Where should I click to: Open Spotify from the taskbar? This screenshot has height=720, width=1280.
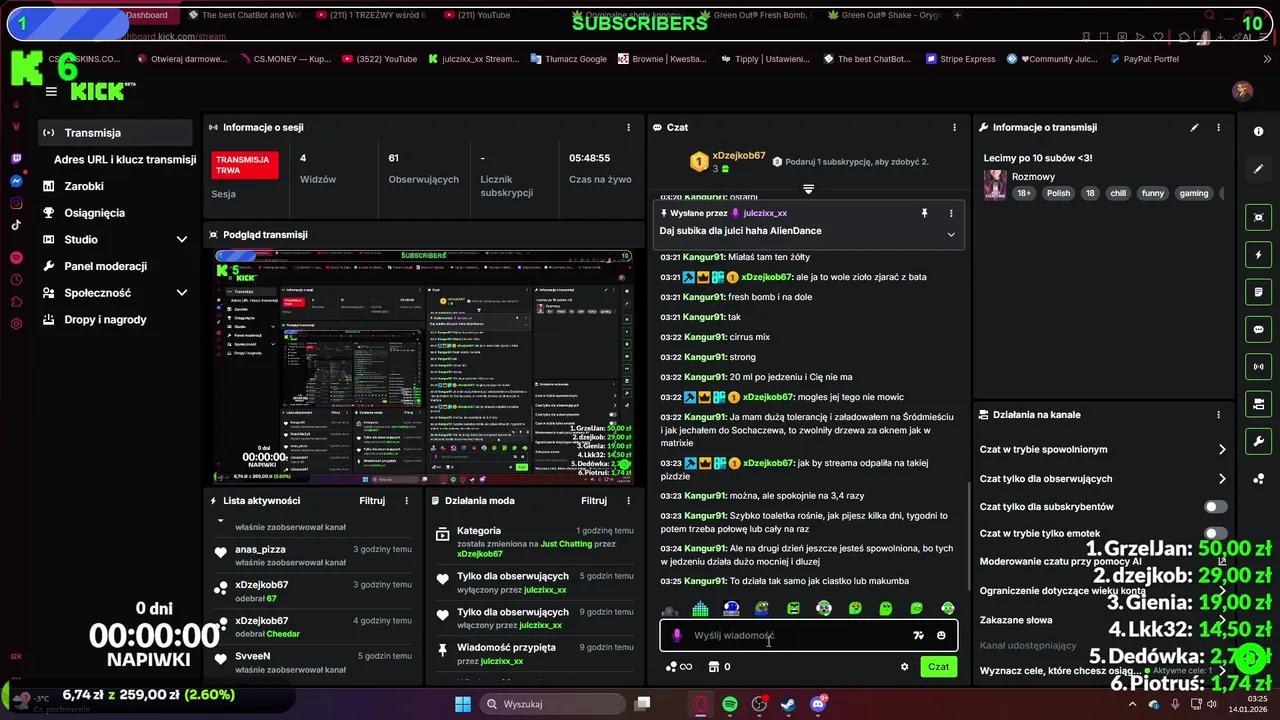730,704
